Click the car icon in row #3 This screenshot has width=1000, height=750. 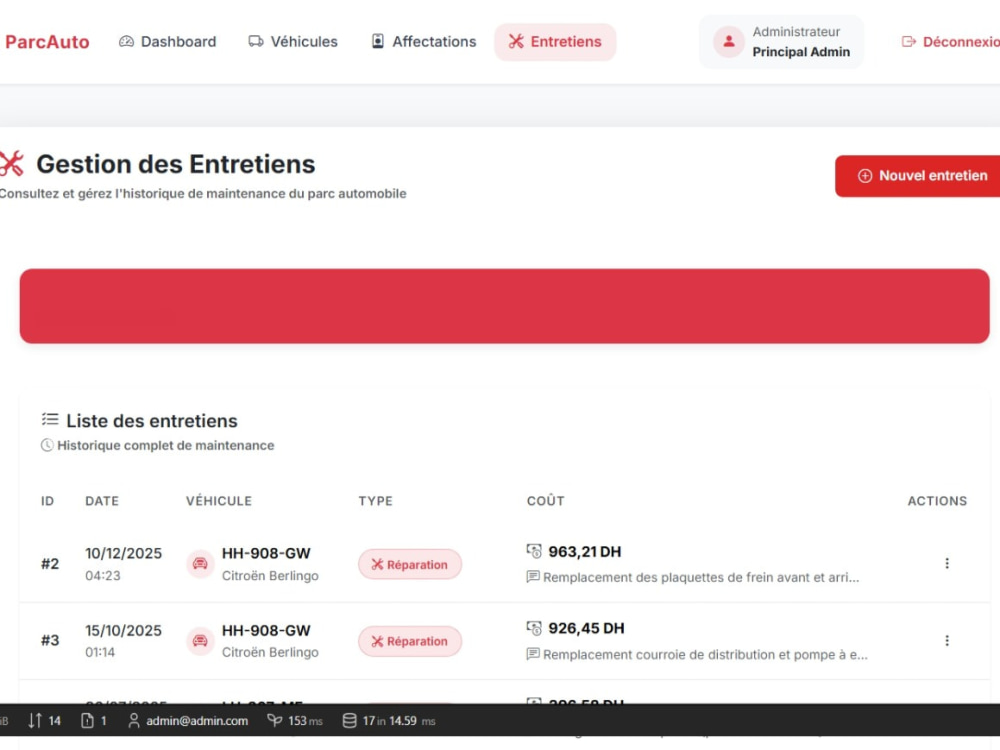click(x=200, y=640)
